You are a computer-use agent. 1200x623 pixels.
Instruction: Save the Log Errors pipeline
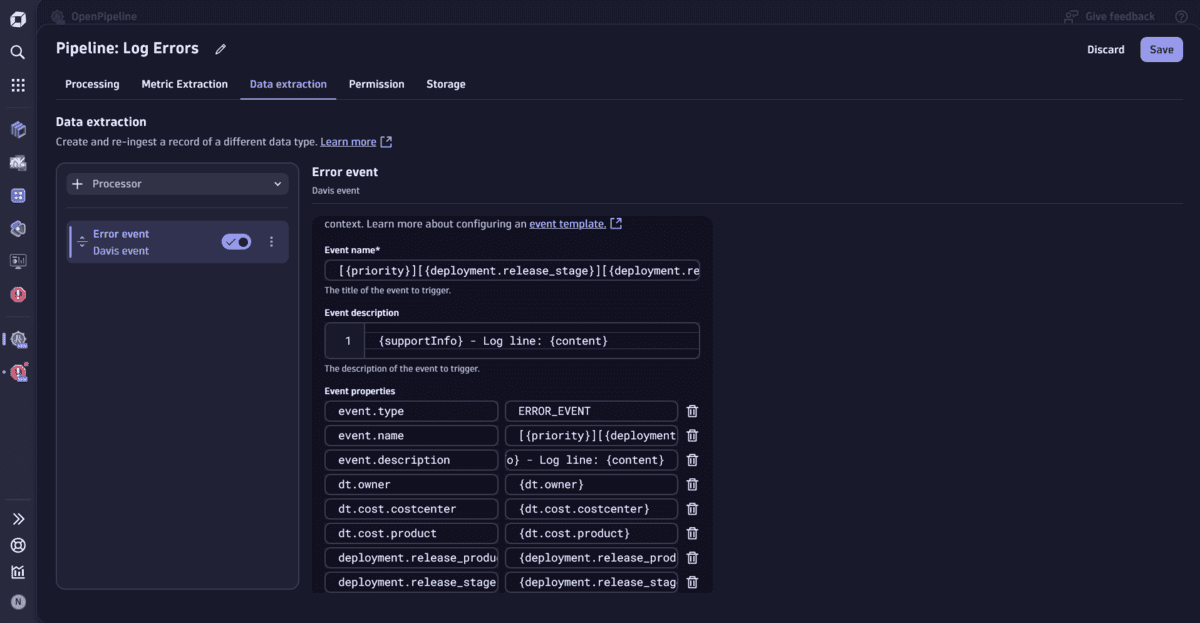point(1161,48)
